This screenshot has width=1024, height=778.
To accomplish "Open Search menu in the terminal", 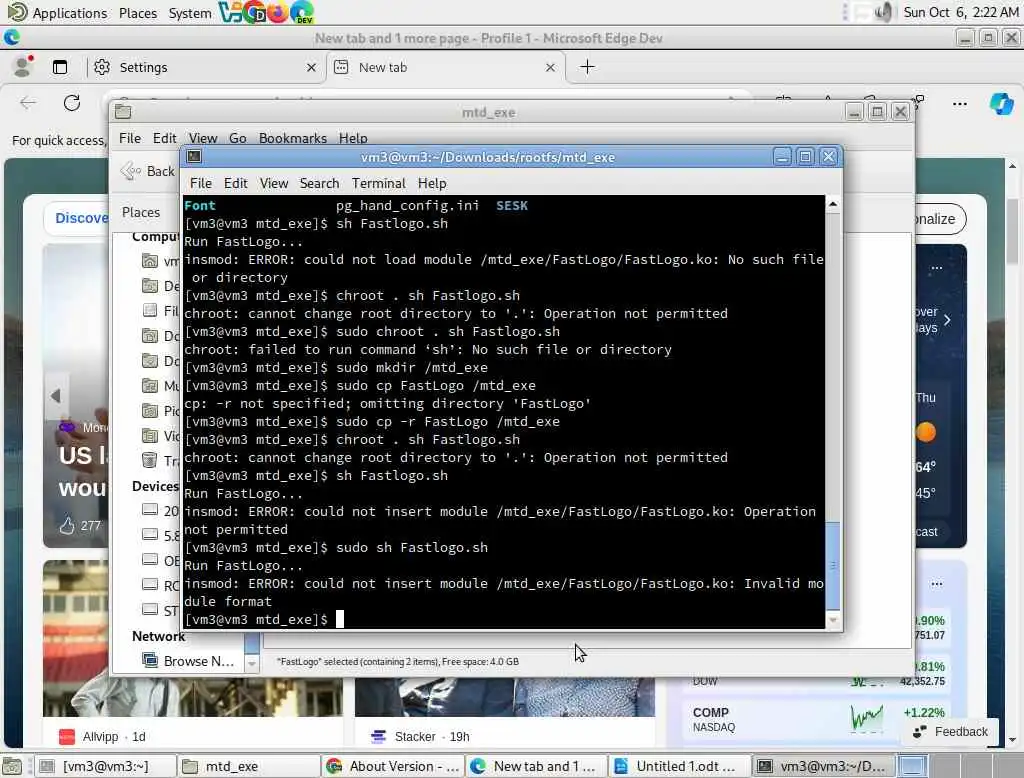I will [x=319, y=184].
